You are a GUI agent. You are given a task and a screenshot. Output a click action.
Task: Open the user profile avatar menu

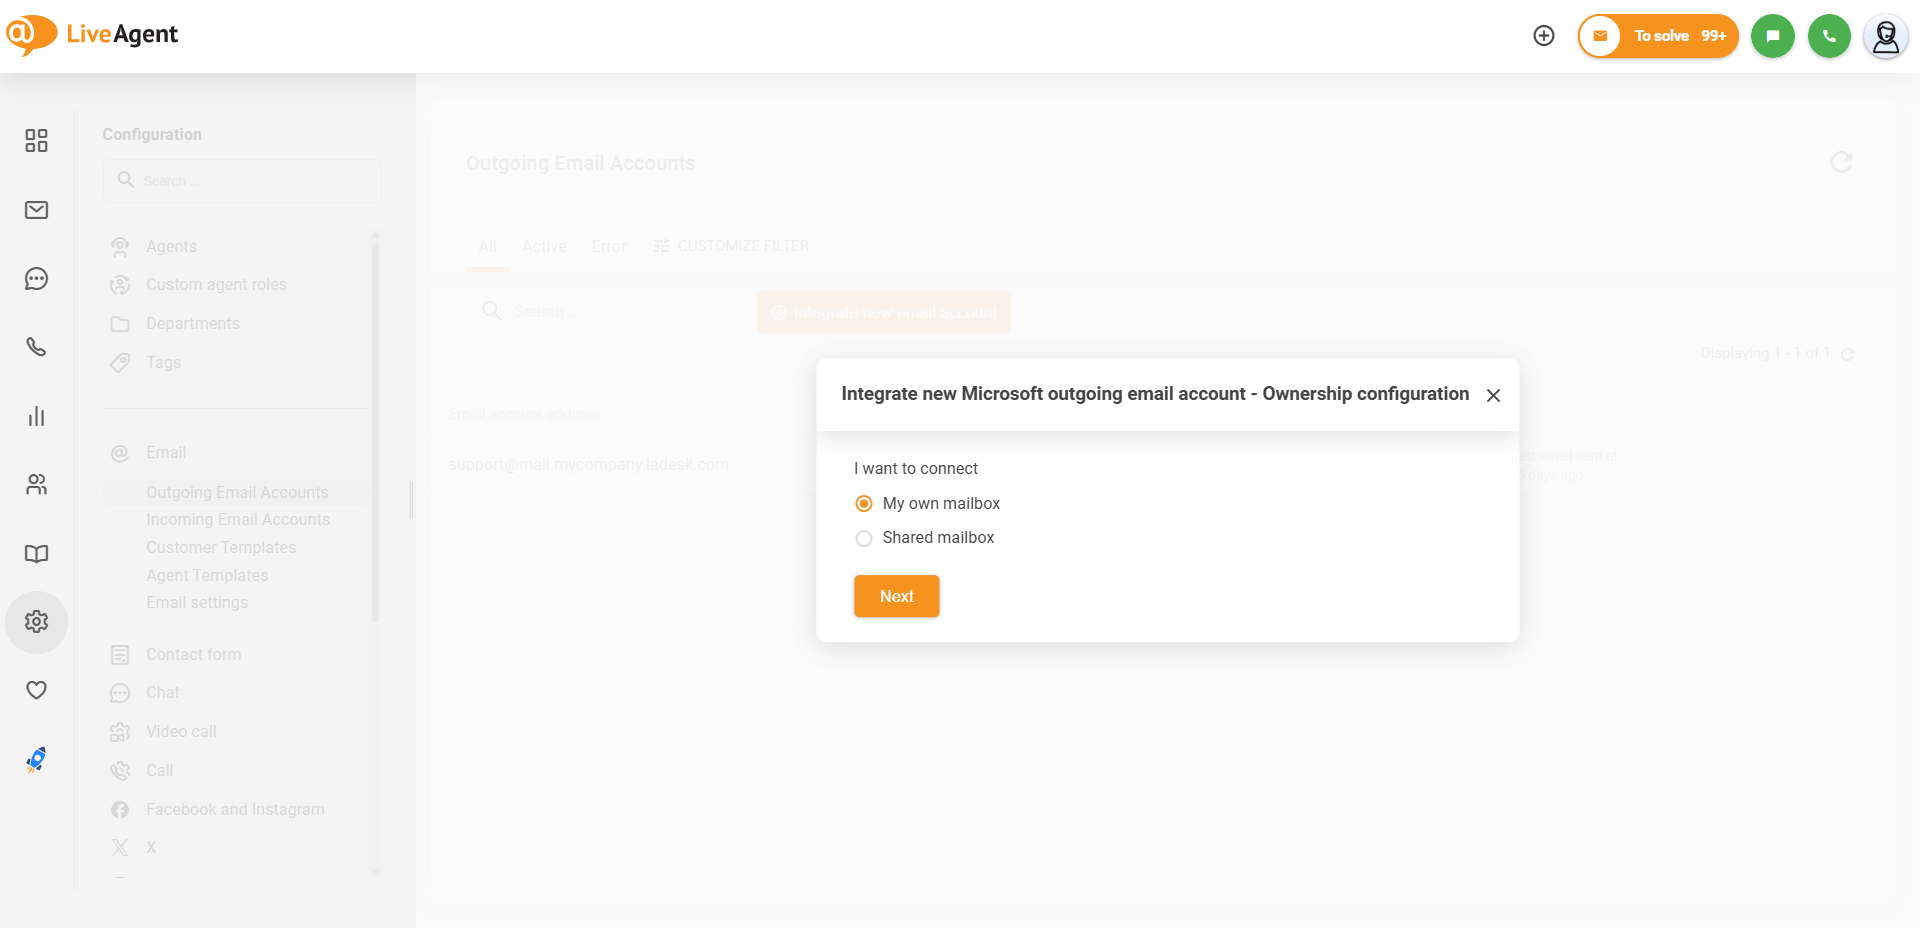click(1885, 37)
